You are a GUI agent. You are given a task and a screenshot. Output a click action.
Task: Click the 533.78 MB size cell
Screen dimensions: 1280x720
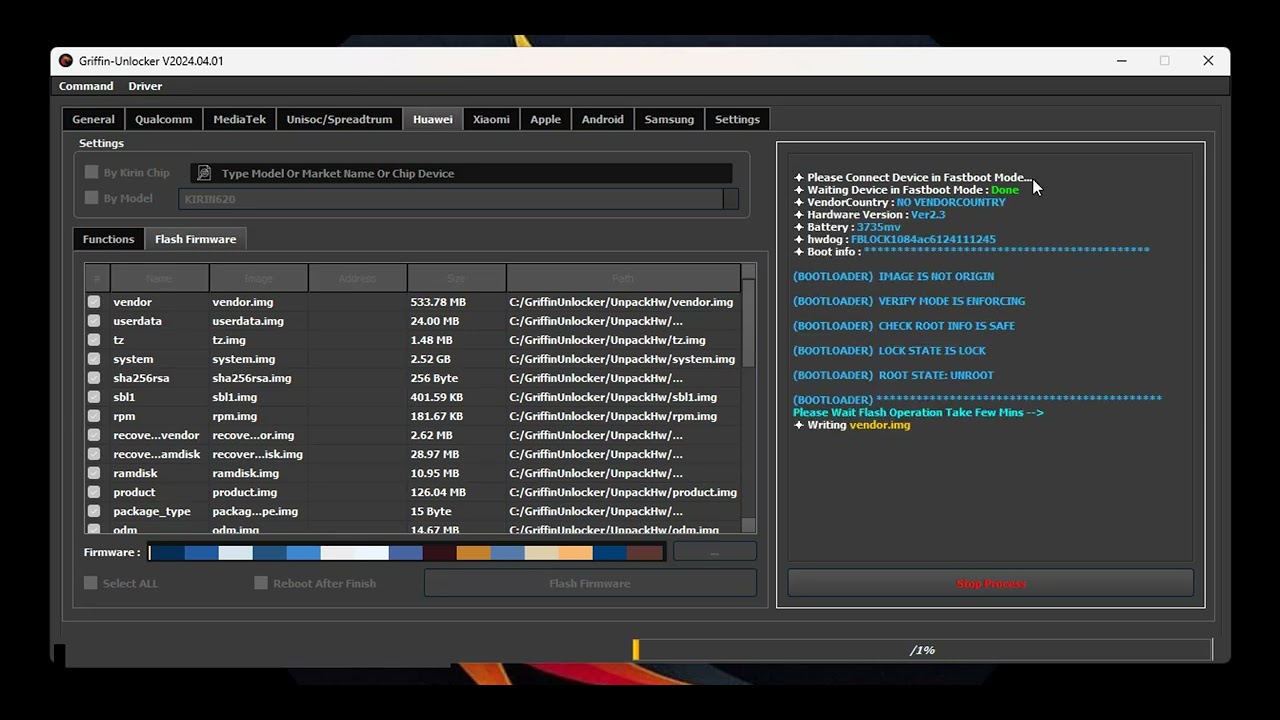click(438, 302)
